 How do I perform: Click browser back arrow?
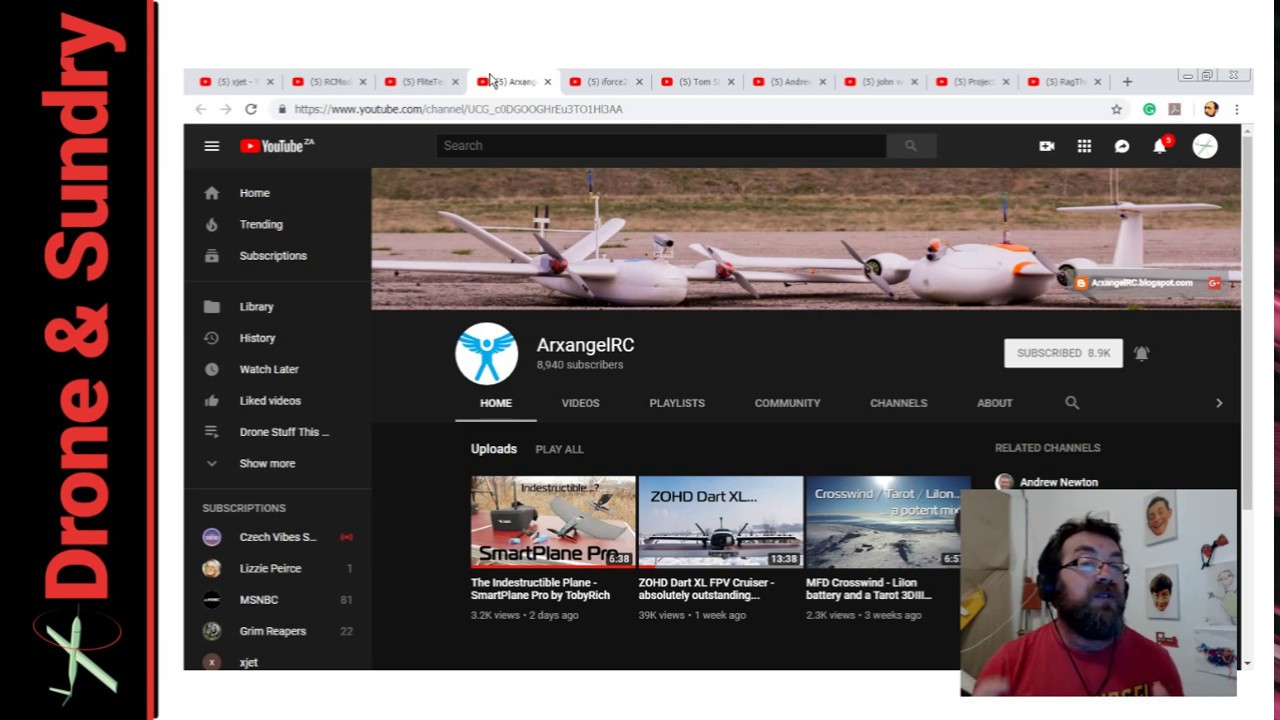click(x=201, y=109)
